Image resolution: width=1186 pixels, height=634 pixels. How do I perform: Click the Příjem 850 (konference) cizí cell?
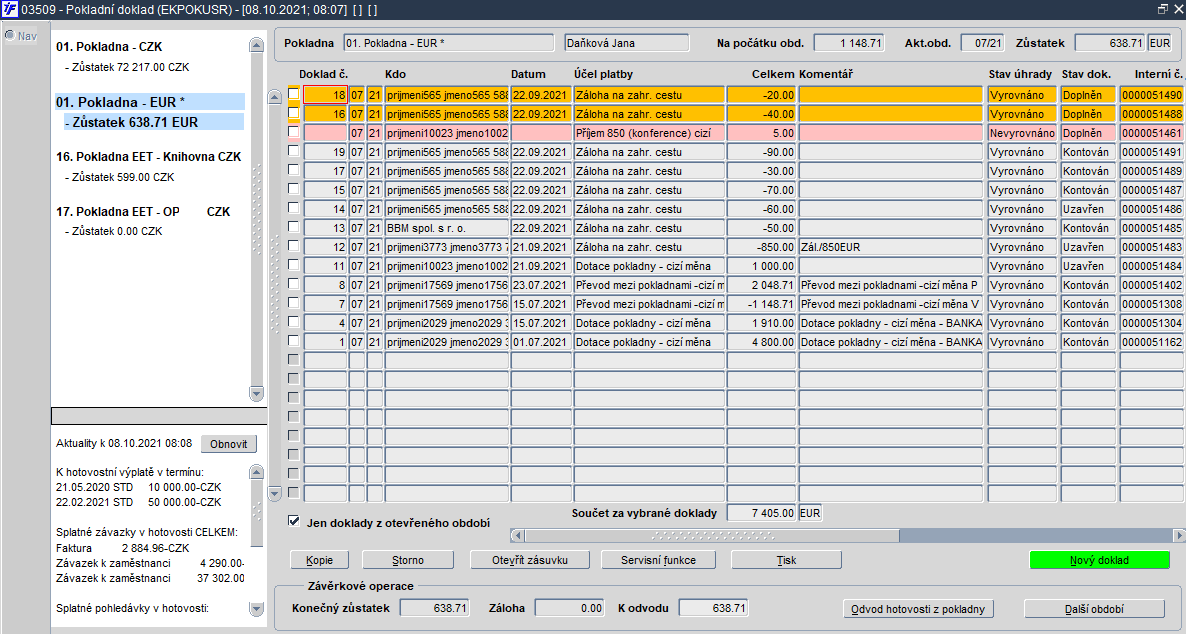[649, 132]
